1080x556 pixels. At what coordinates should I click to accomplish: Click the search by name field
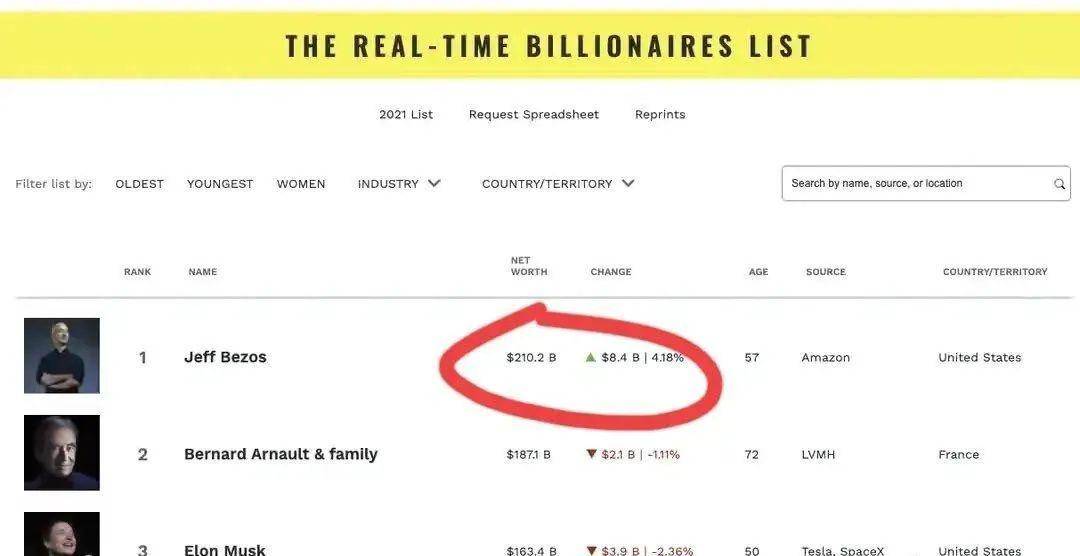[915, 184]
